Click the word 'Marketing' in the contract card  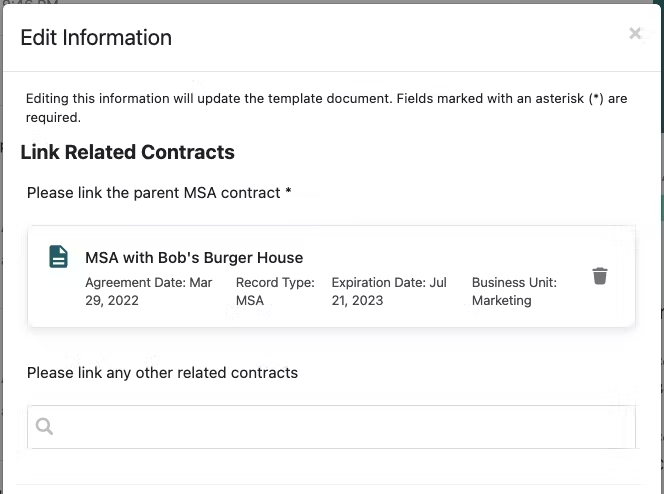(x=501, y=301)
